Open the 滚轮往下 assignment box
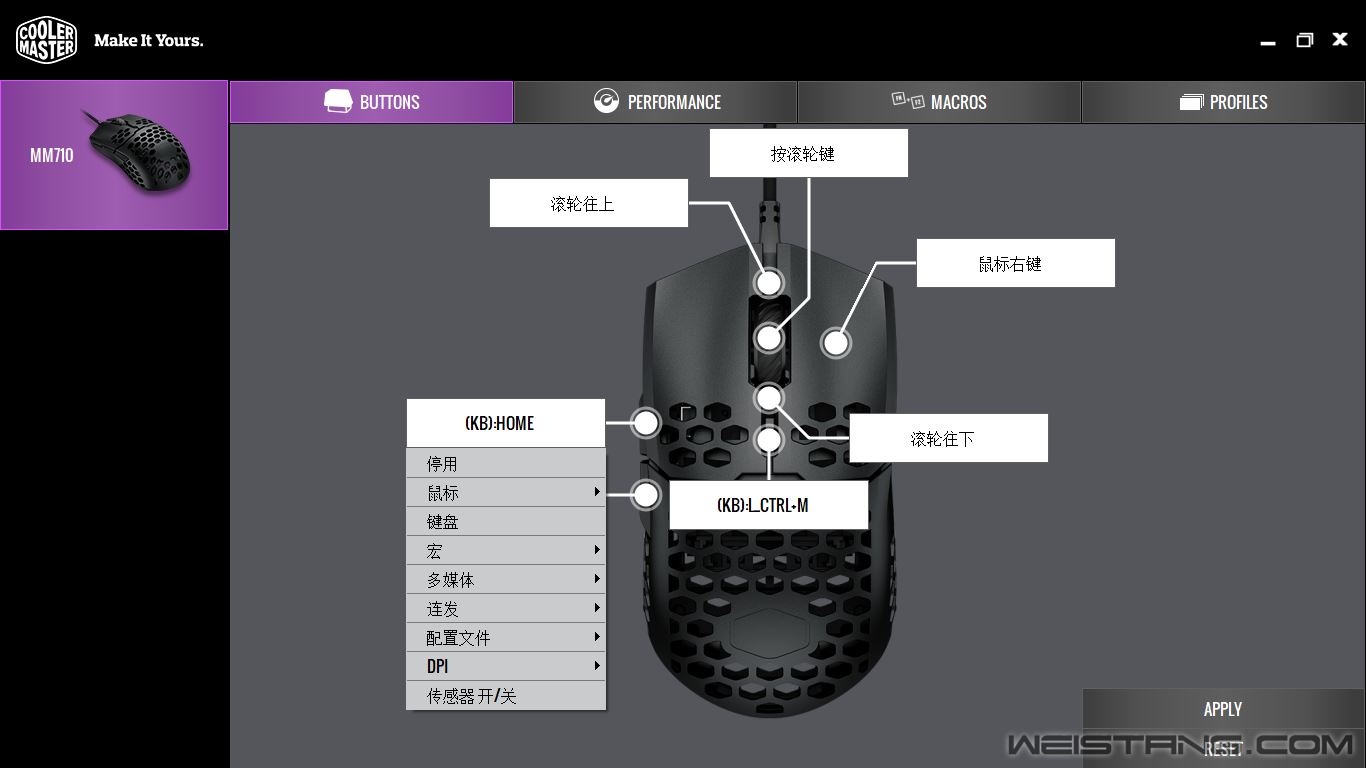Image resolution: width=1366 pixels, height=768 pixels. 949,438
